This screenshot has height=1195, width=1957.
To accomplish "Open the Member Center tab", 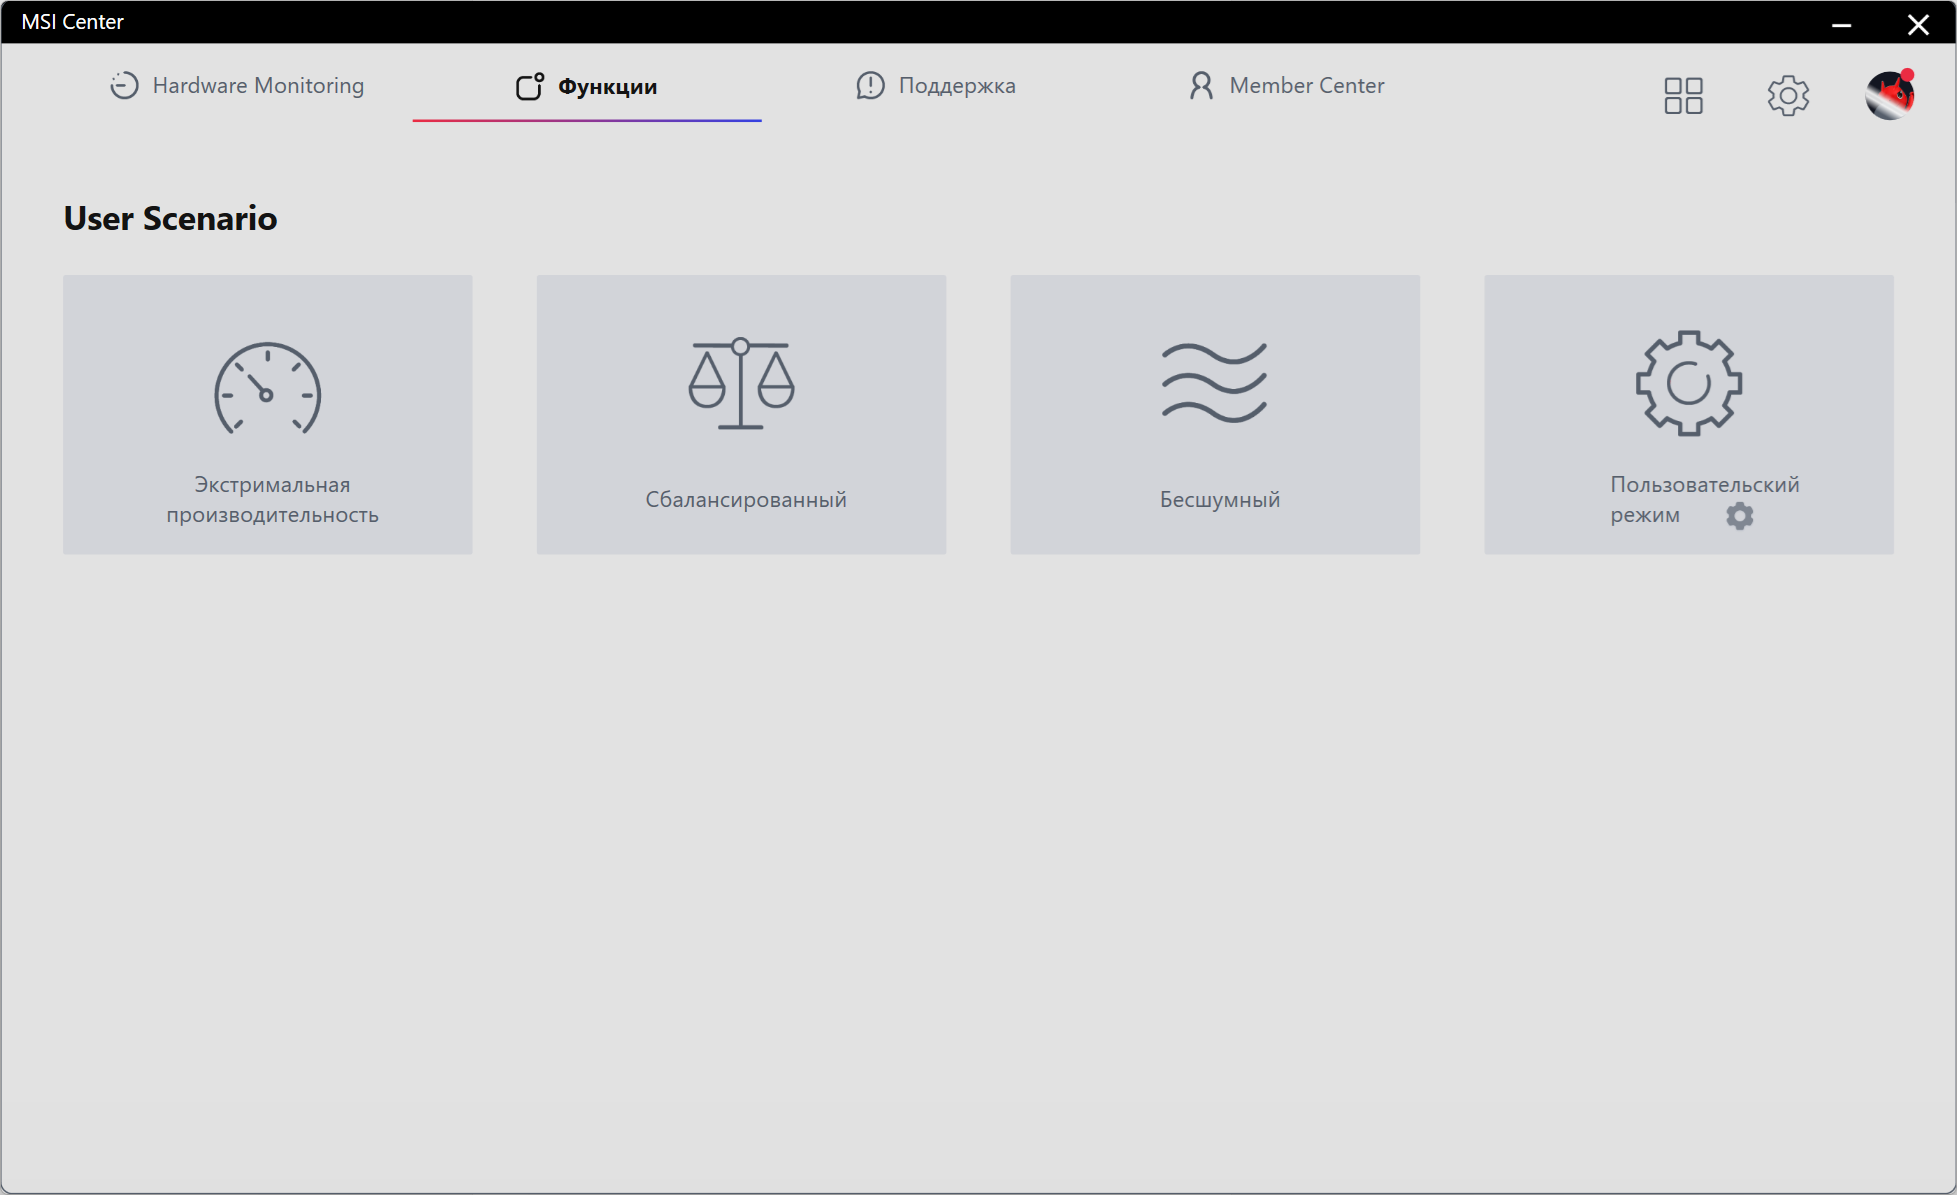I will coord(1306,86).
